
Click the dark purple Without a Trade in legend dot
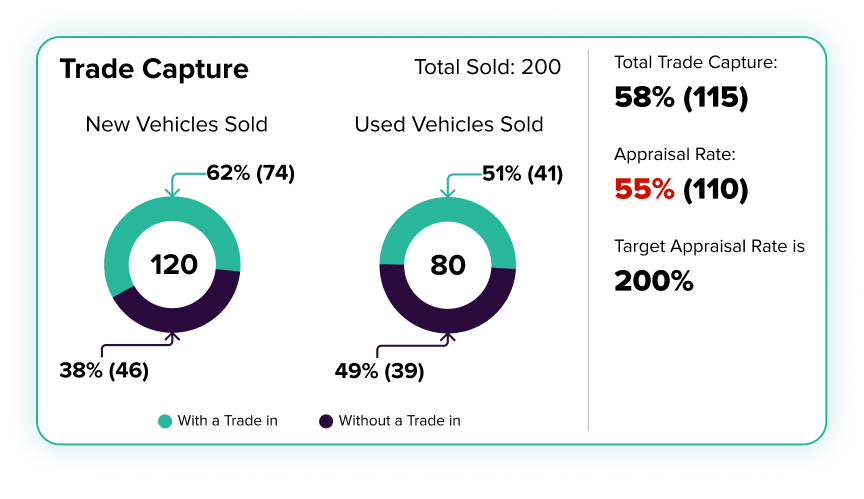(326, 421)
